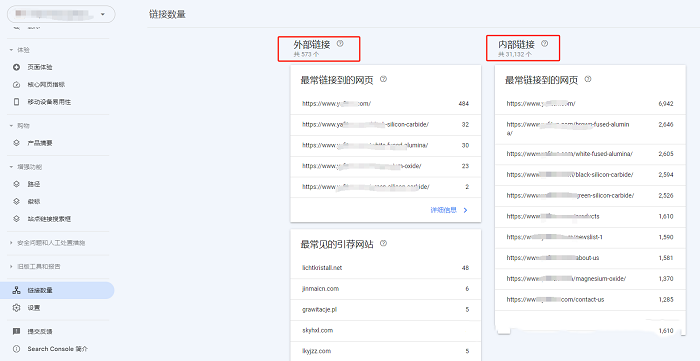Open the 提交反馈 feedback icon
This screenshot has height=361, width=700.
(x=17, y=331)
